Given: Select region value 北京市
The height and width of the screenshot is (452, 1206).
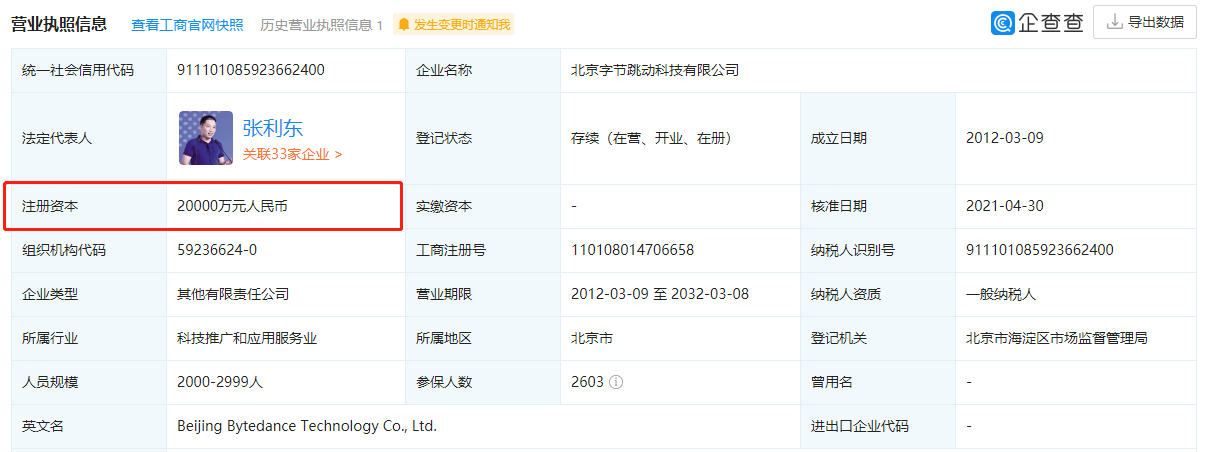Looking at the screenshot, I should [x=591, y=338].
